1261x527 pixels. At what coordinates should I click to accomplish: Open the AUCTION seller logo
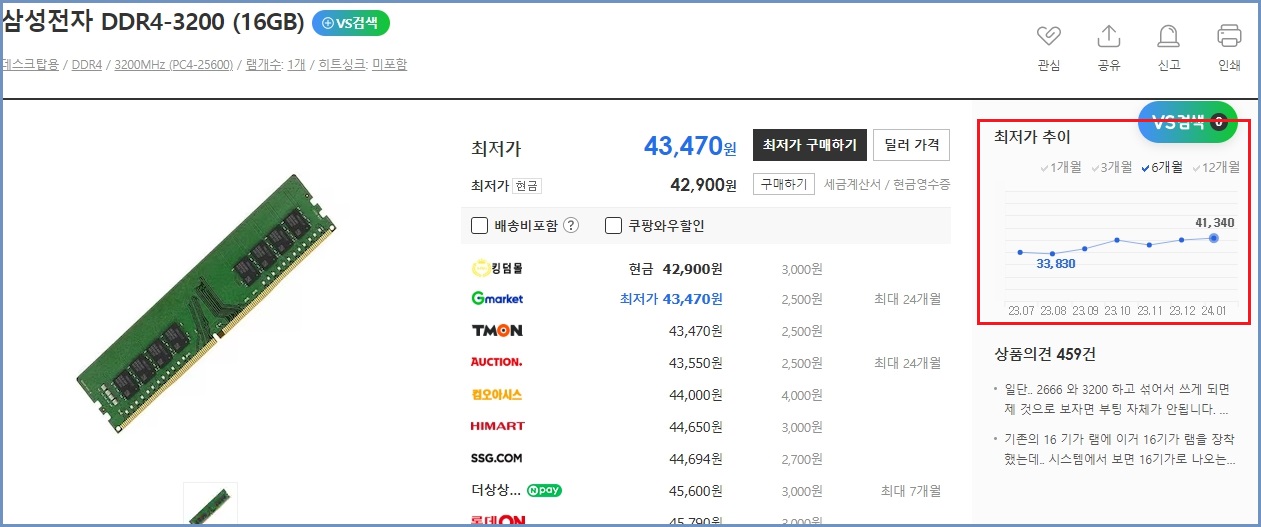pos(497,362)
